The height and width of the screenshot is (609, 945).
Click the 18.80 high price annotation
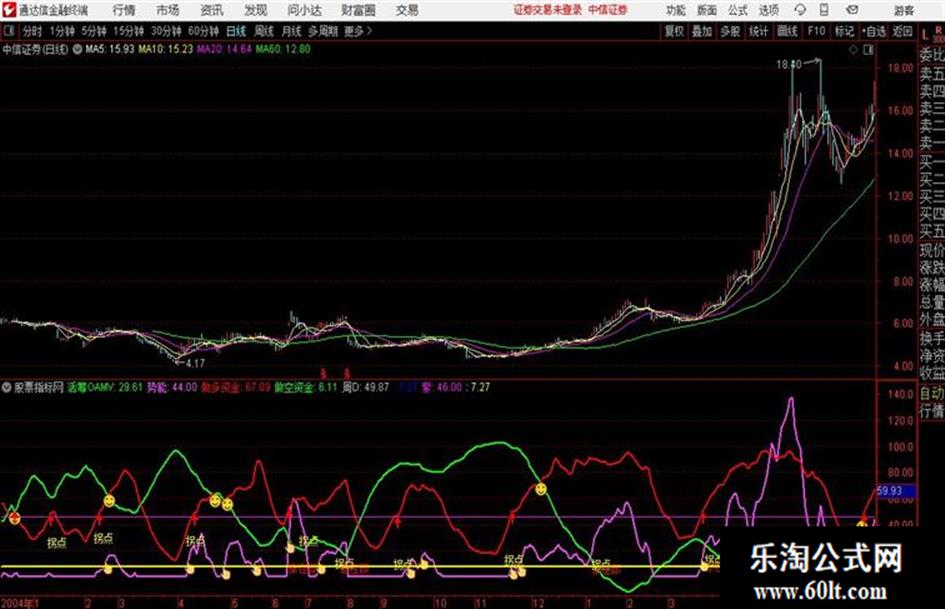coord(789,64)
